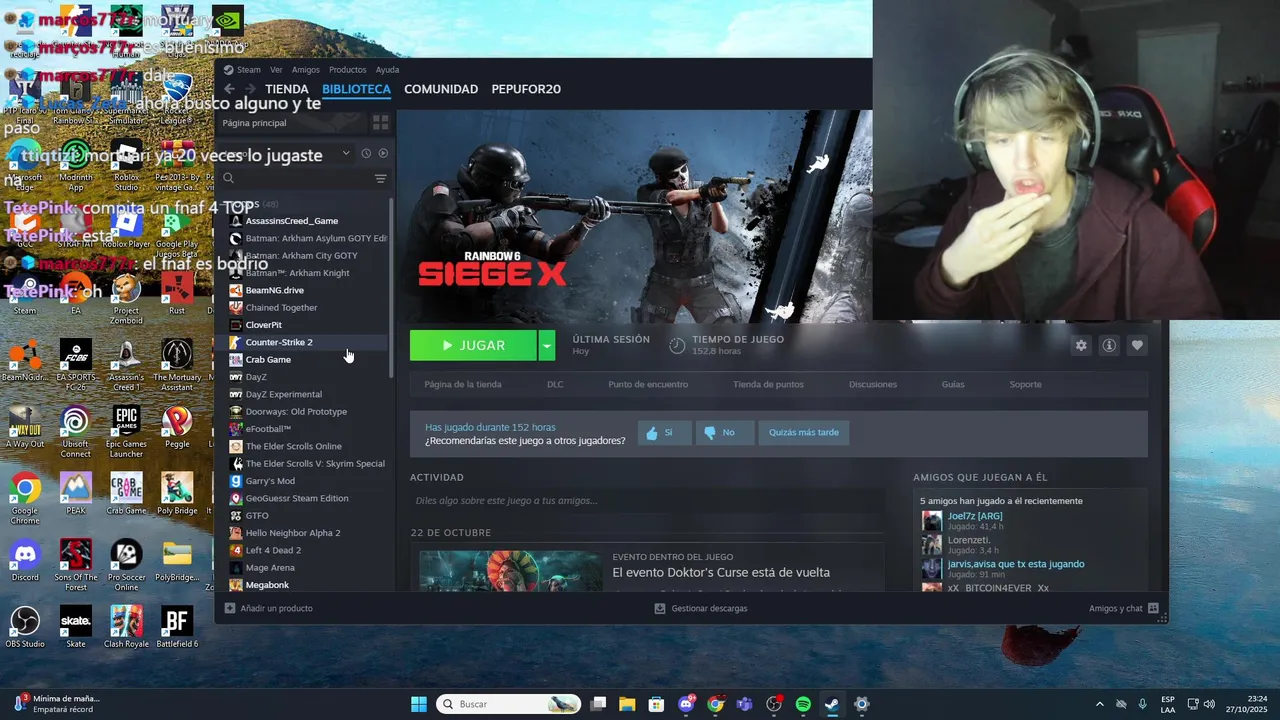Screen dimensions: 1280x720
Task: Open OBS Studio desktop shortcut
Action: tap(25, 628)
